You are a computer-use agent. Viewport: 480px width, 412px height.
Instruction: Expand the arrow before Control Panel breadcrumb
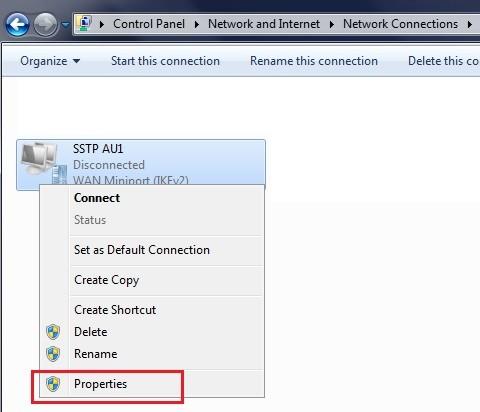point(102,24)
